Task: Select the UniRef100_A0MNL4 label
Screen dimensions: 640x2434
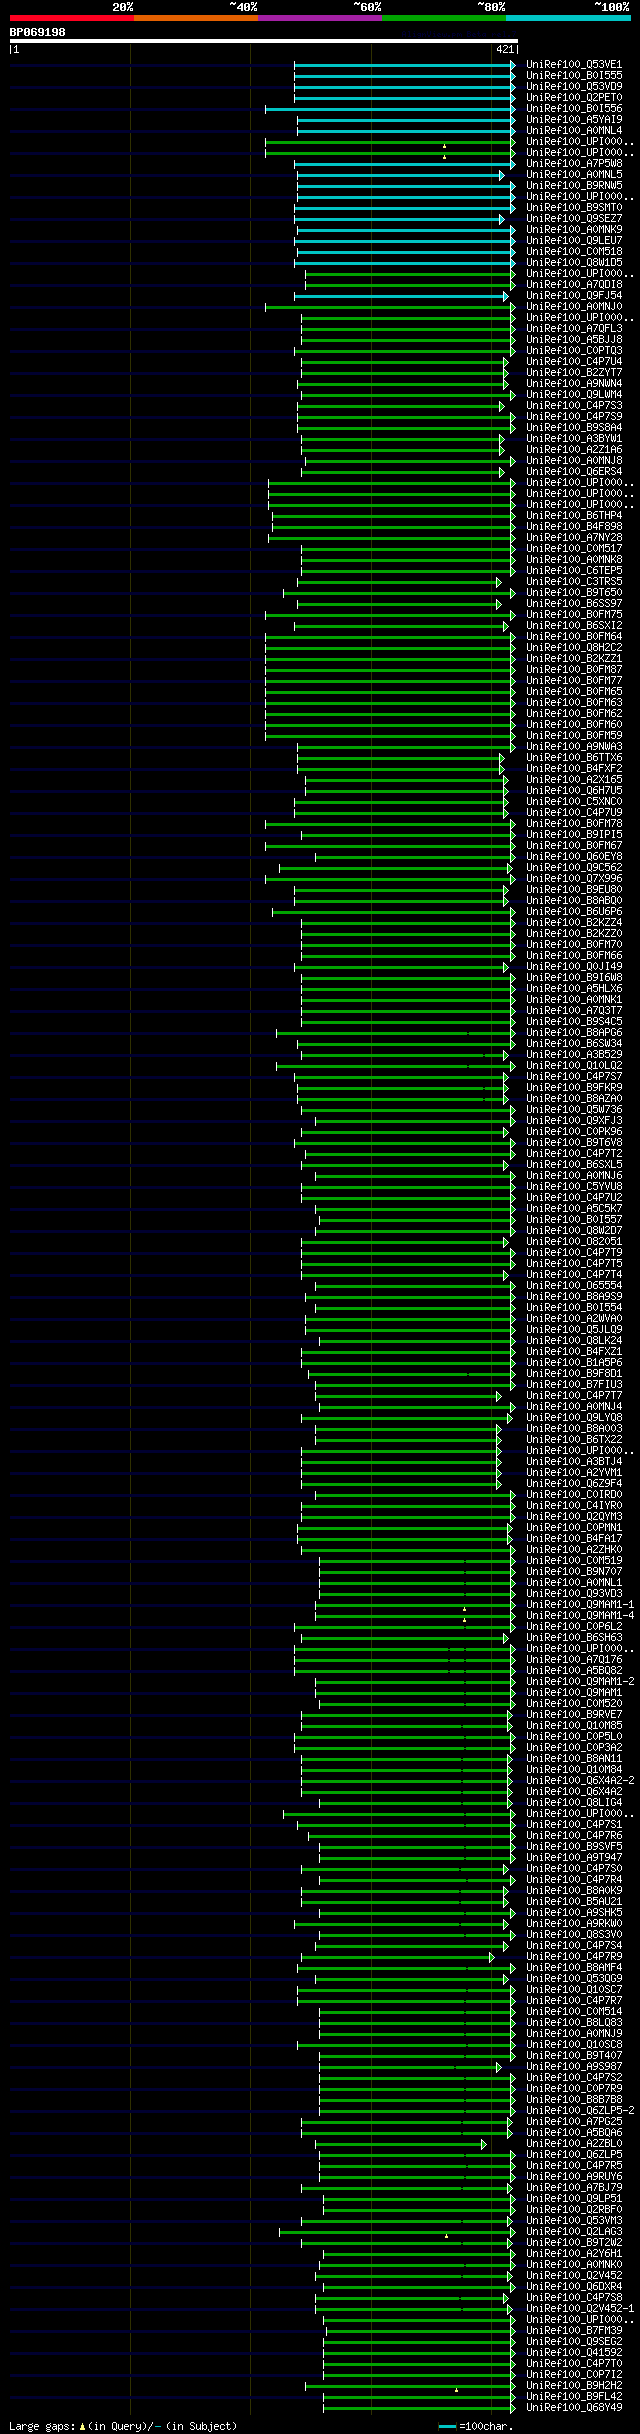Action: coord(574,131)
